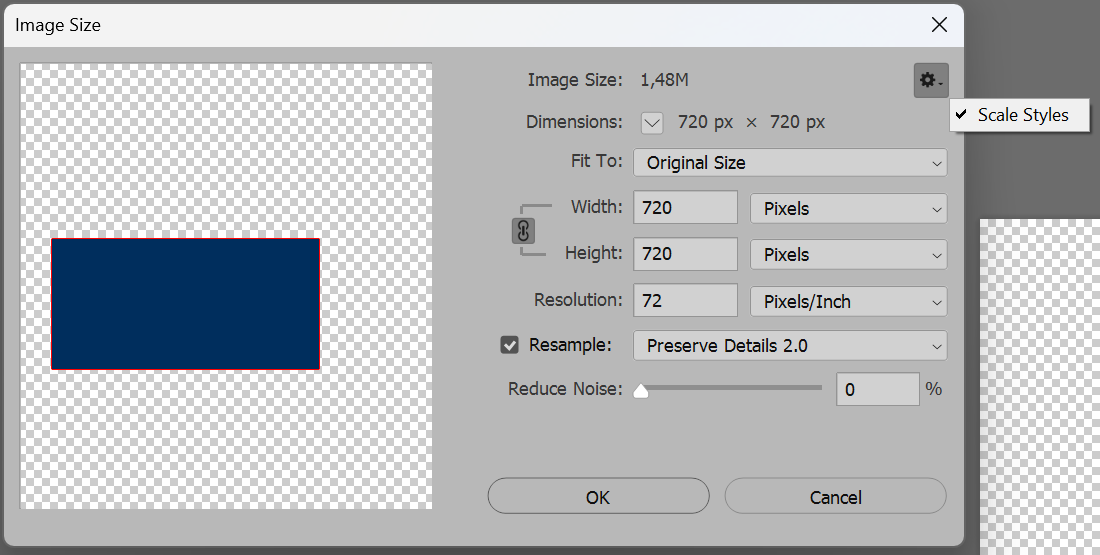The height and width of the screenshot is (555, 1100).
Task: Click the Cancel button
Action: click(835, 497)
